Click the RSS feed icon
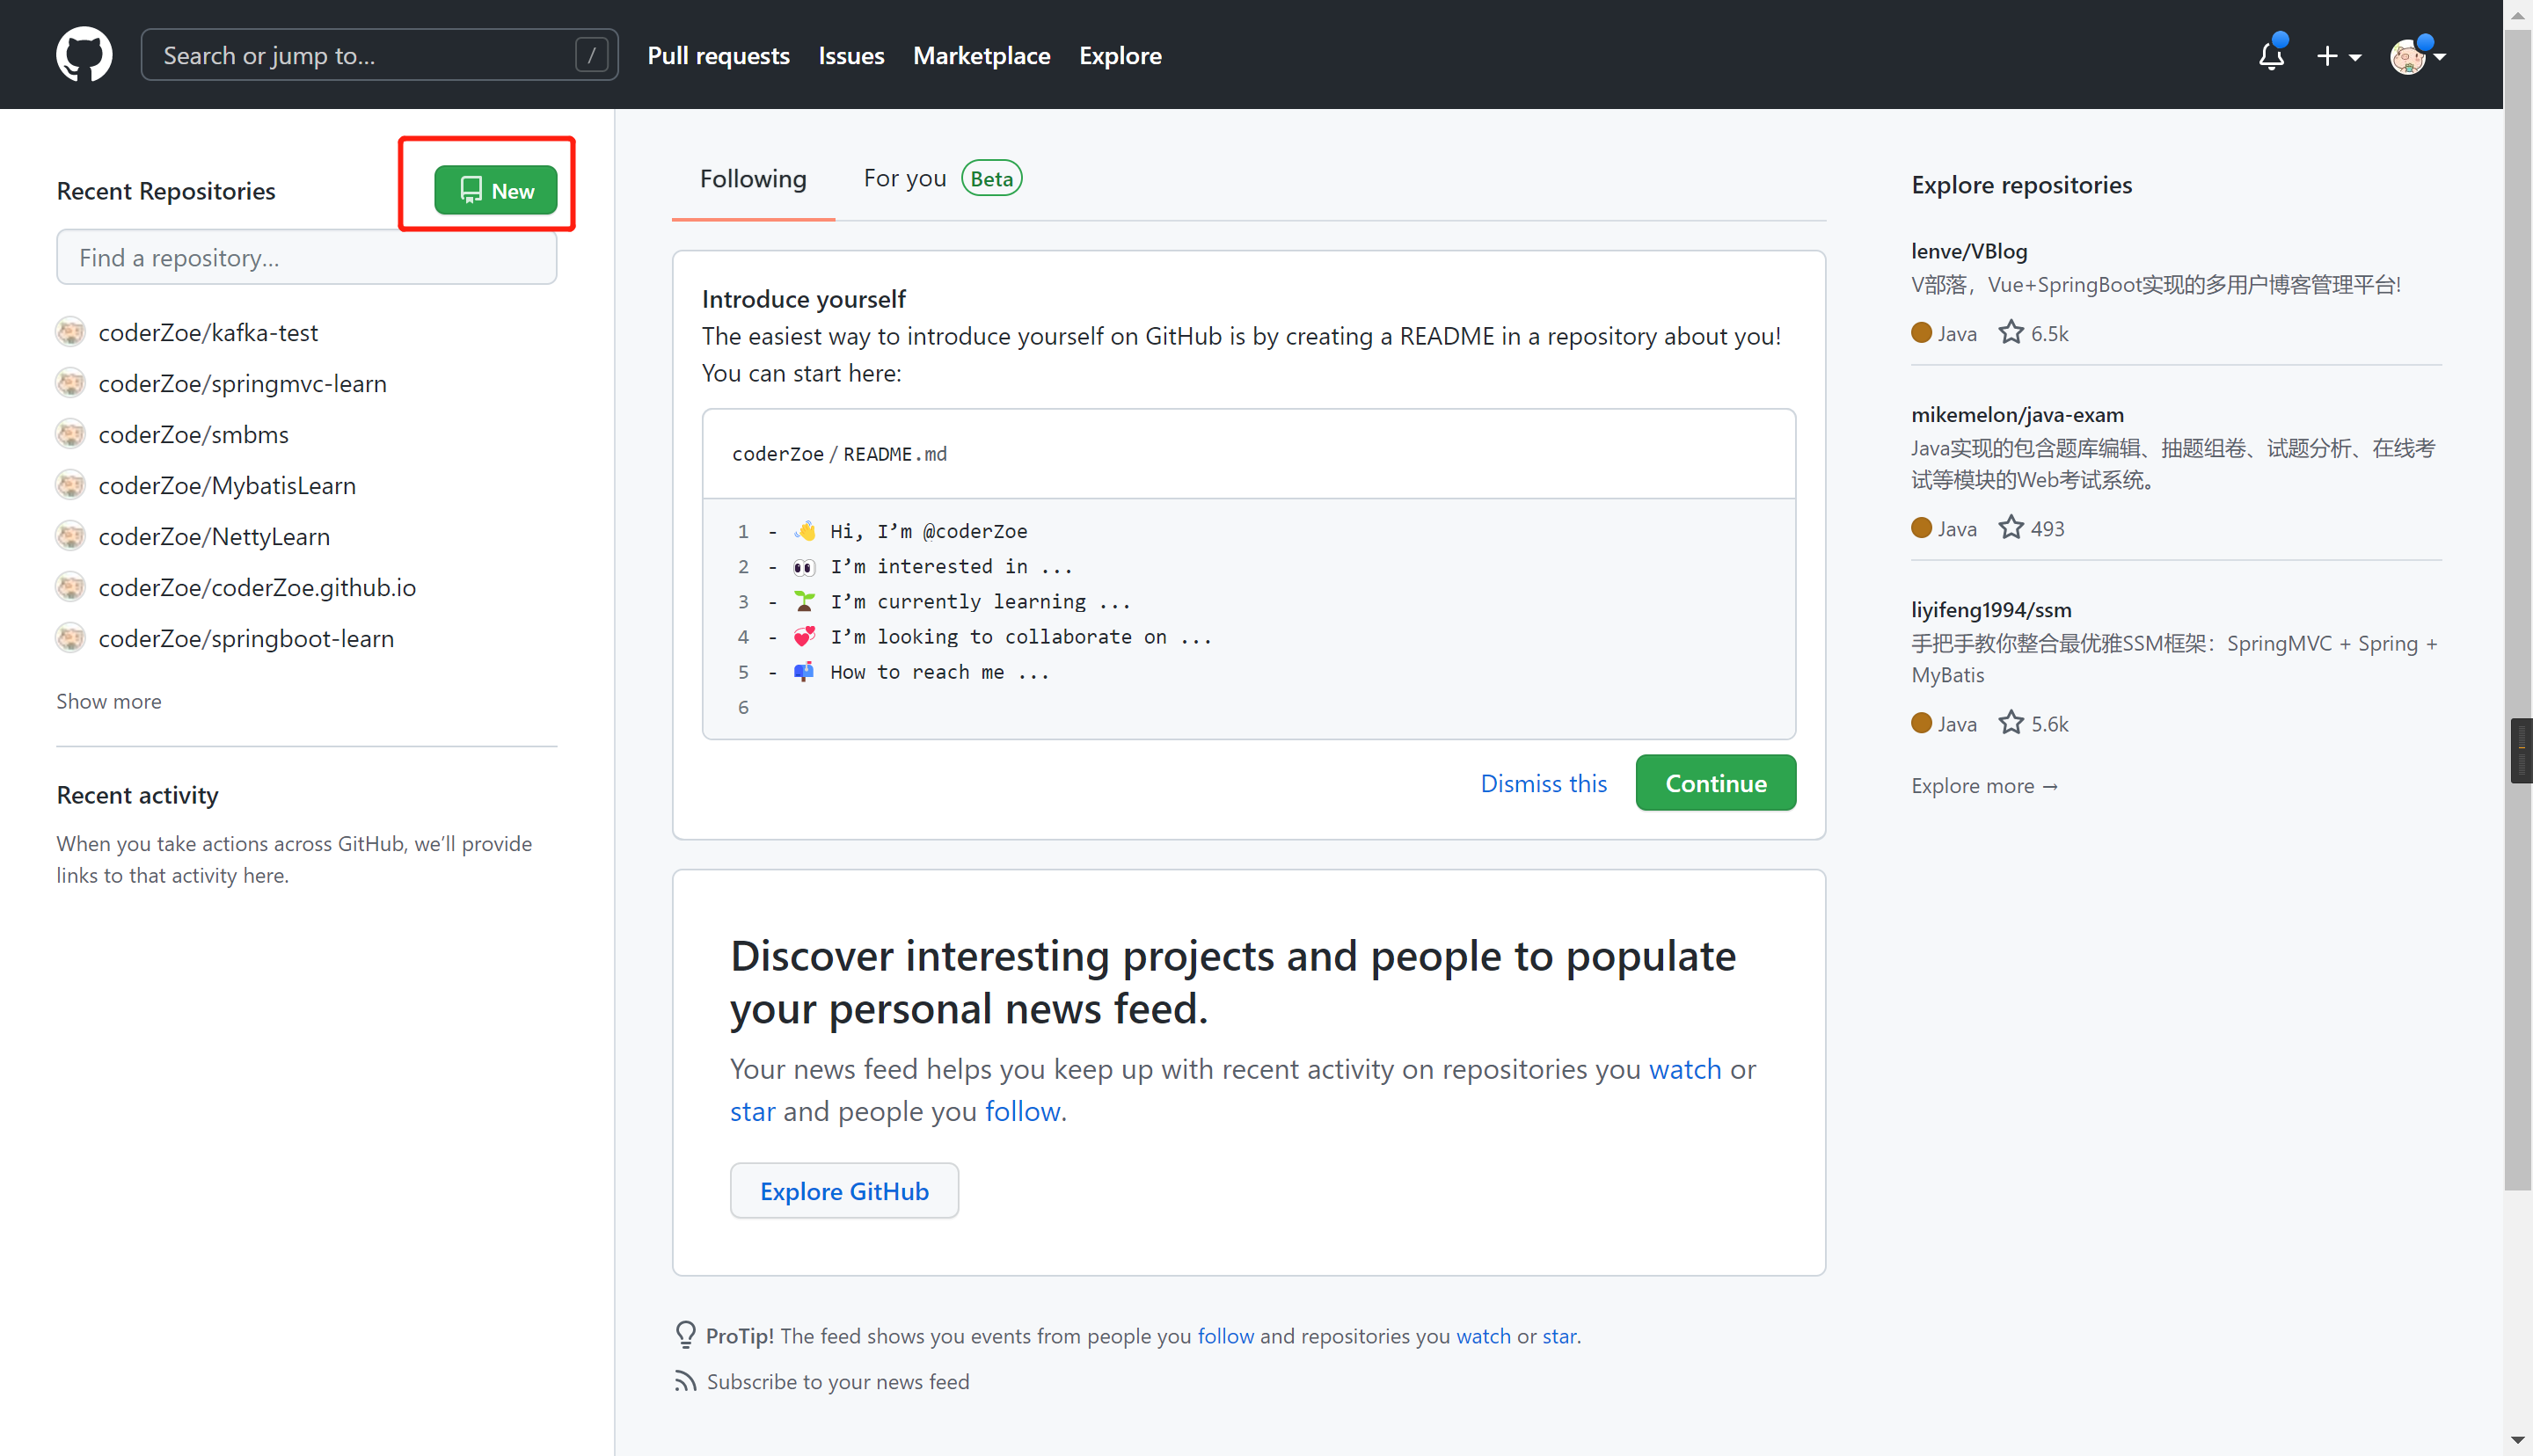 click(685, 1381)
